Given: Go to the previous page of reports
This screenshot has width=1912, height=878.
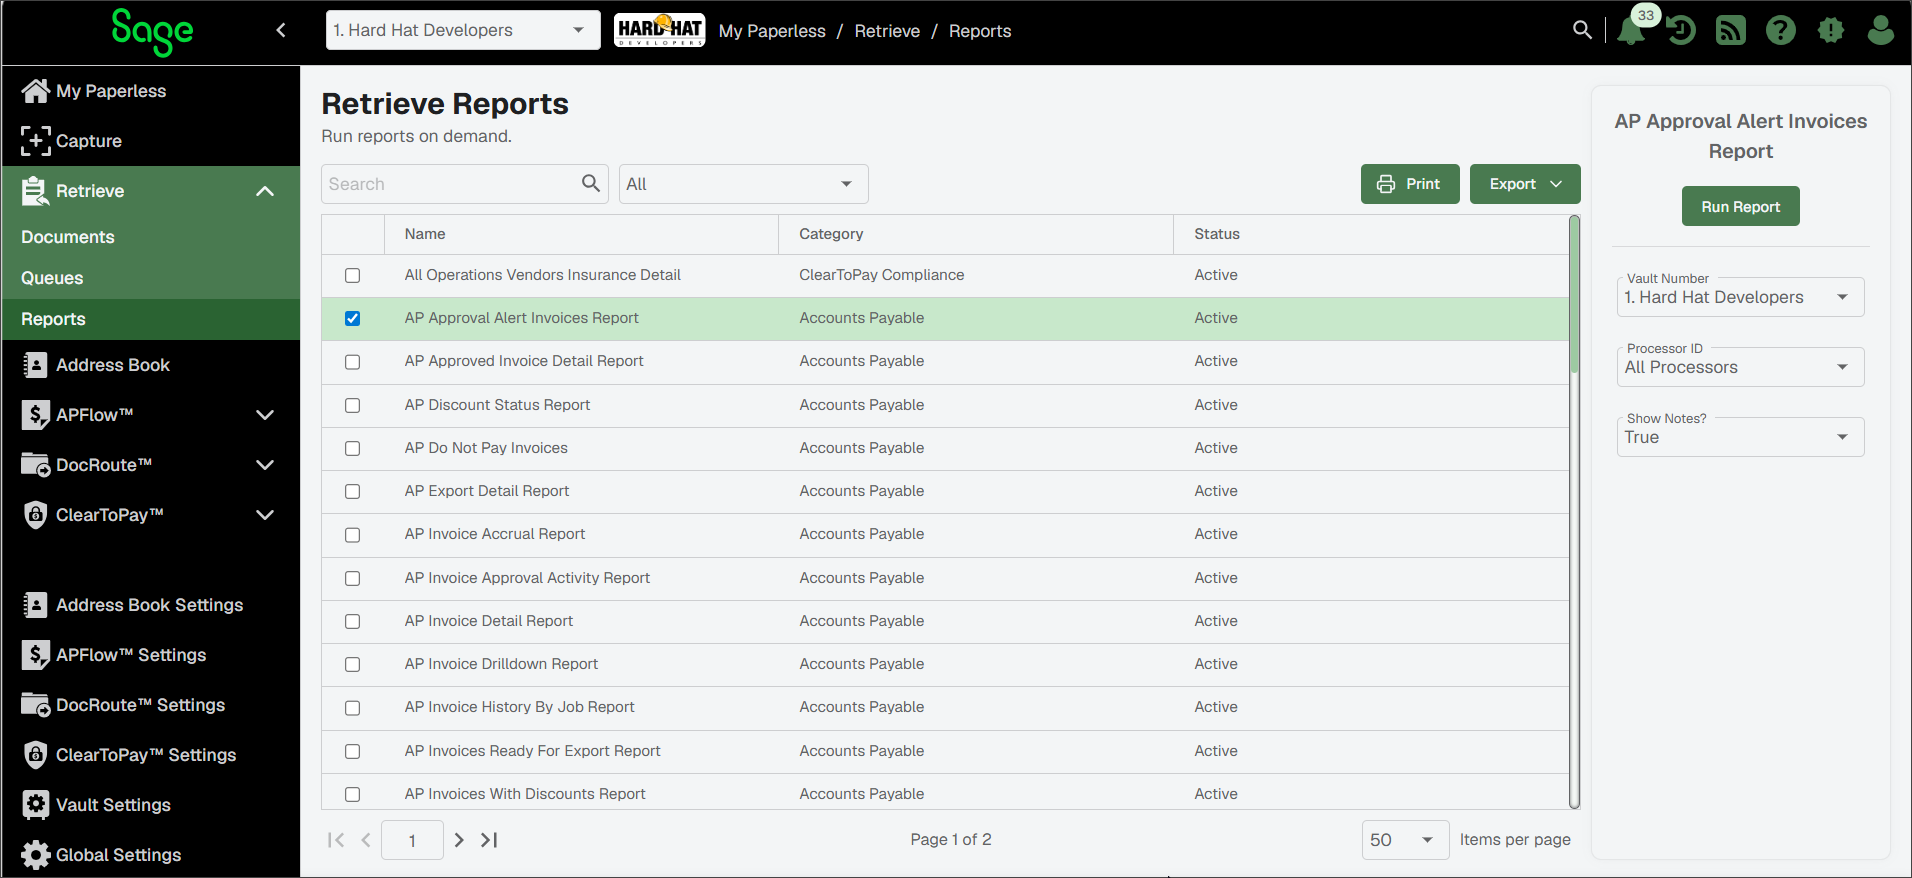Looking at the screenshot, I should click(366, 840).
